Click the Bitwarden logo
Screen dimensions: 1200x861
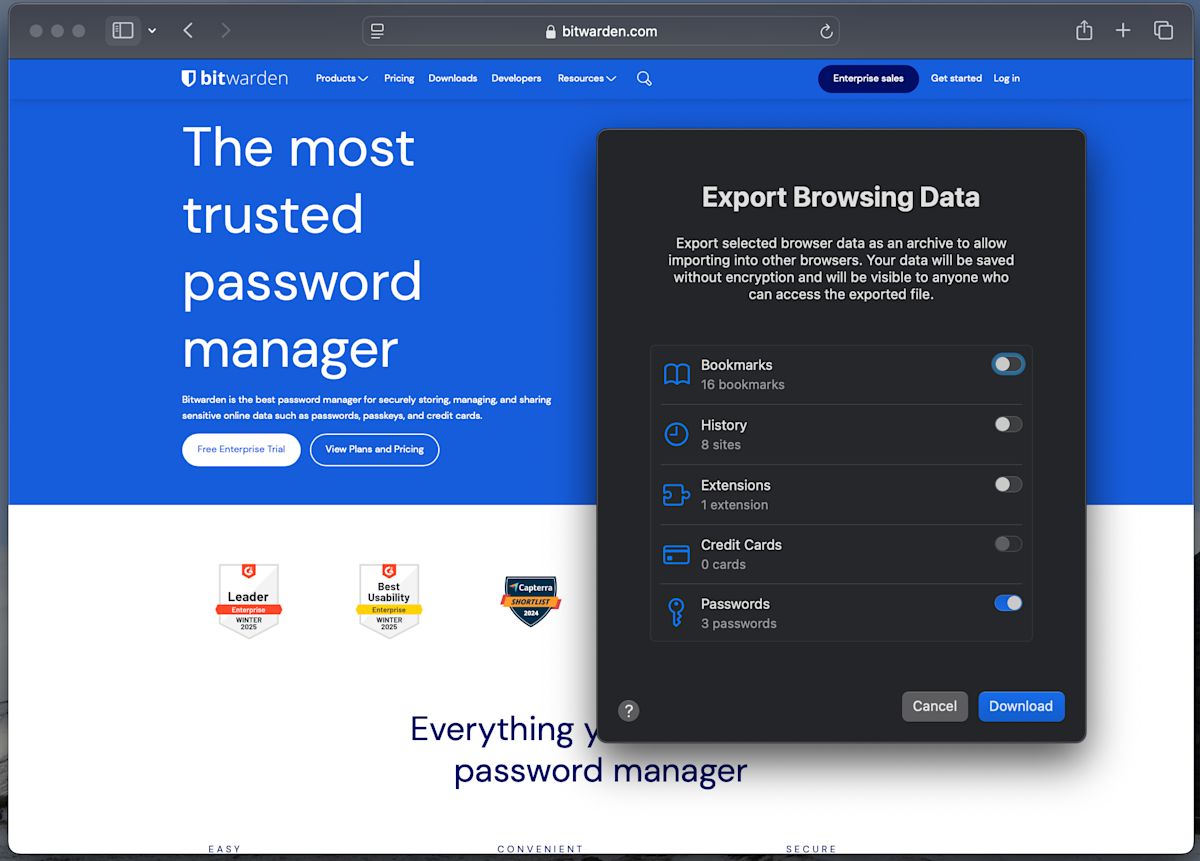pyautogui.click(x=235, y=78)
